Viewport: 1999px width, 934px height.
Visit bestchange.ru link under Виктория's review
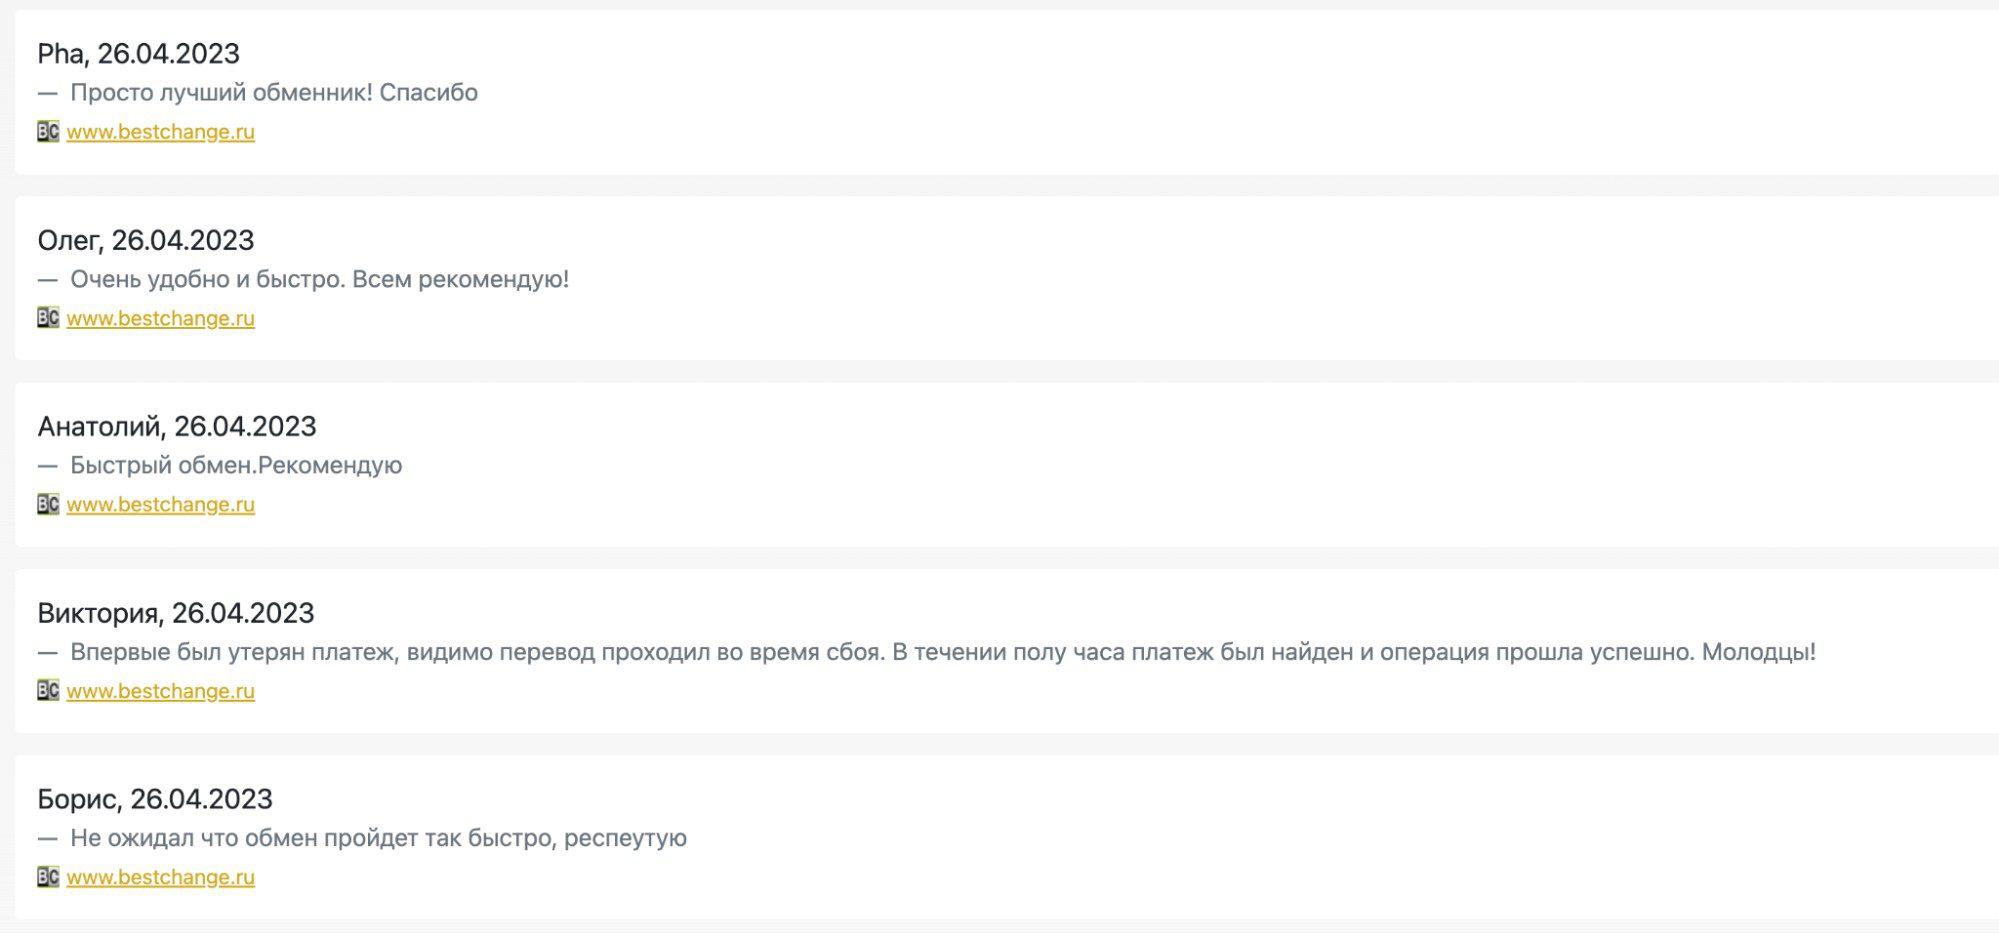point(161,691)
